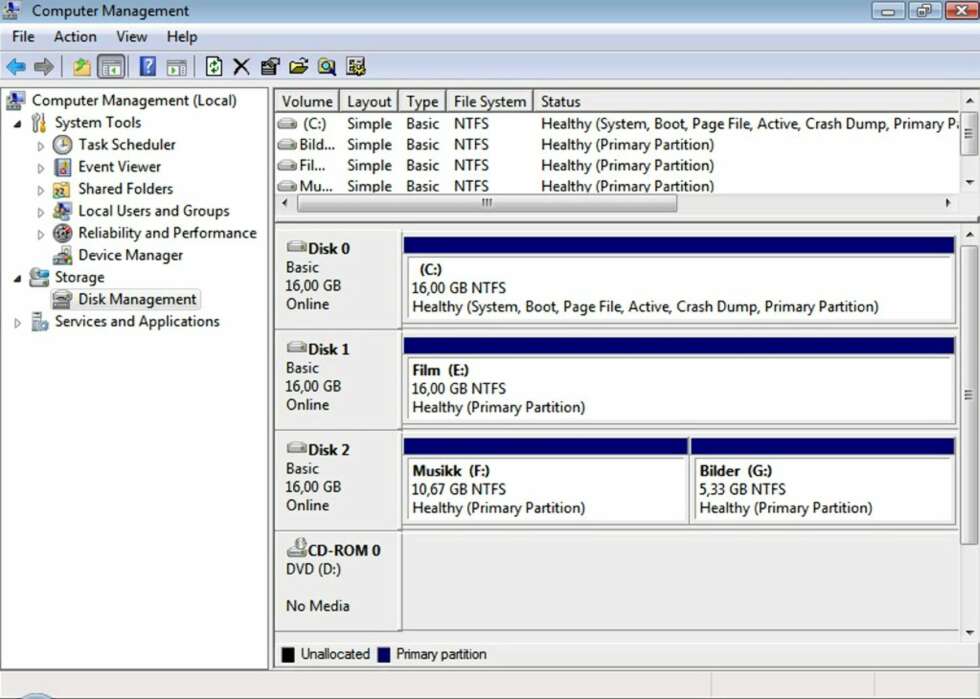Viewport: 980px width, 699px height.
Task: Select the Reliability and Performance icon
Action: point(62,233)
